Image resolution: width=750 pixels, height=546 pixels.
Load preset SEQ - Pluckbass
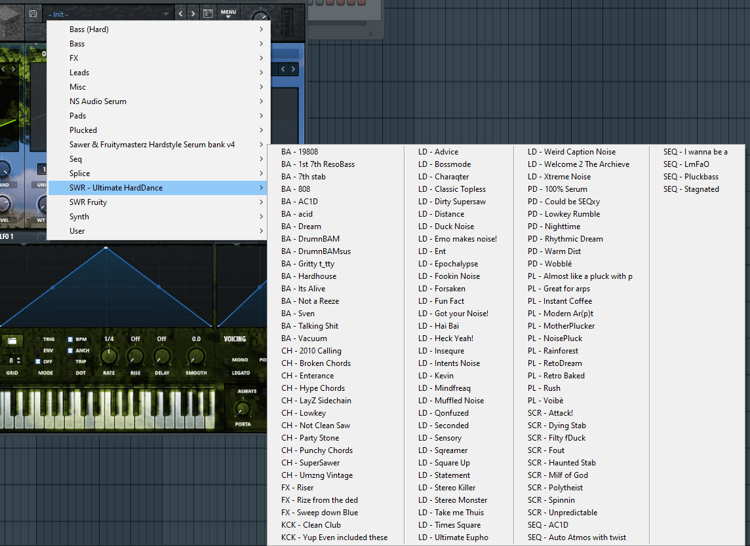pyautogui.click(x=691, y=176)
